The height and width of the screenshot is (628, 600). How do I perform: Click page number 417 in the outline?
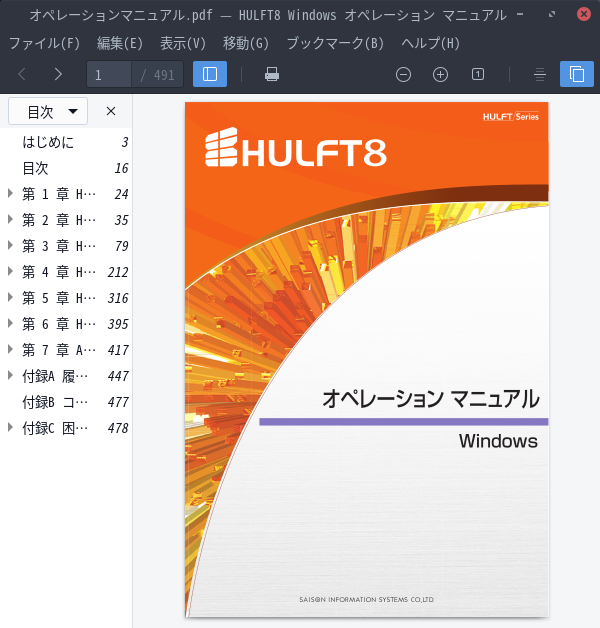tap(118, 350)
